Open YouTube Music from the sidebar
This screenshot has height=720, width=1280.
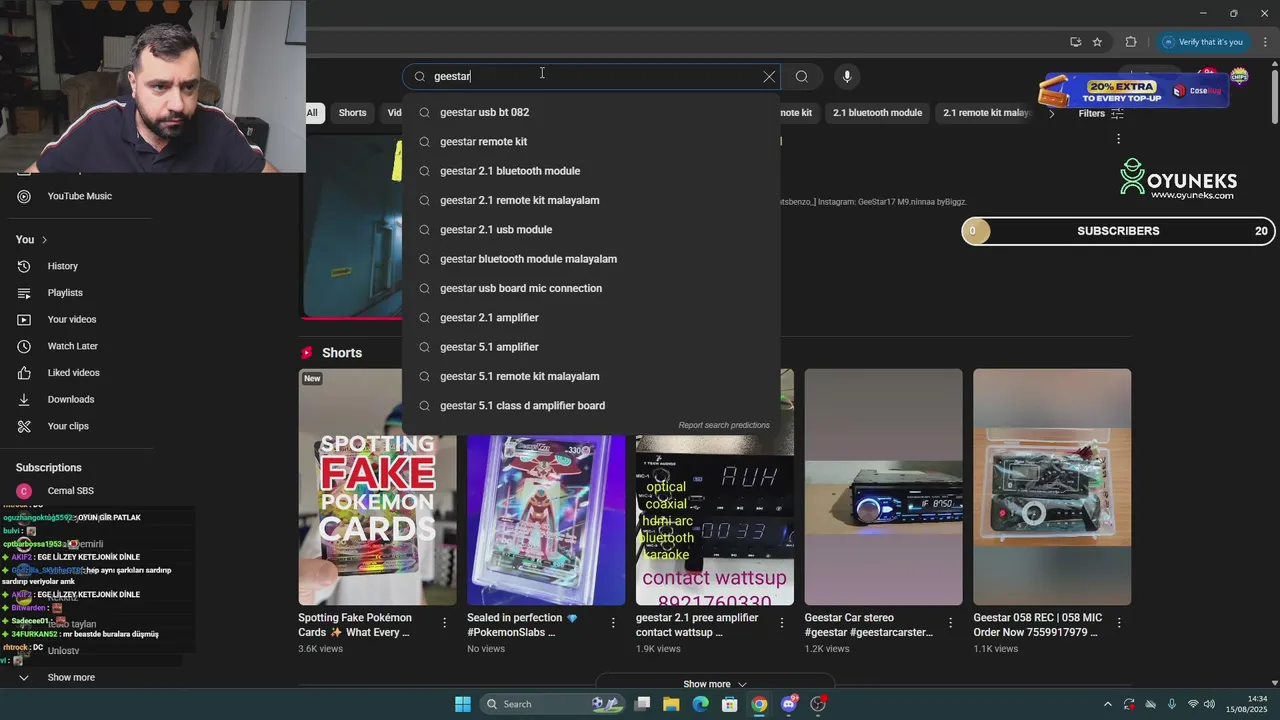coord(80,196)
